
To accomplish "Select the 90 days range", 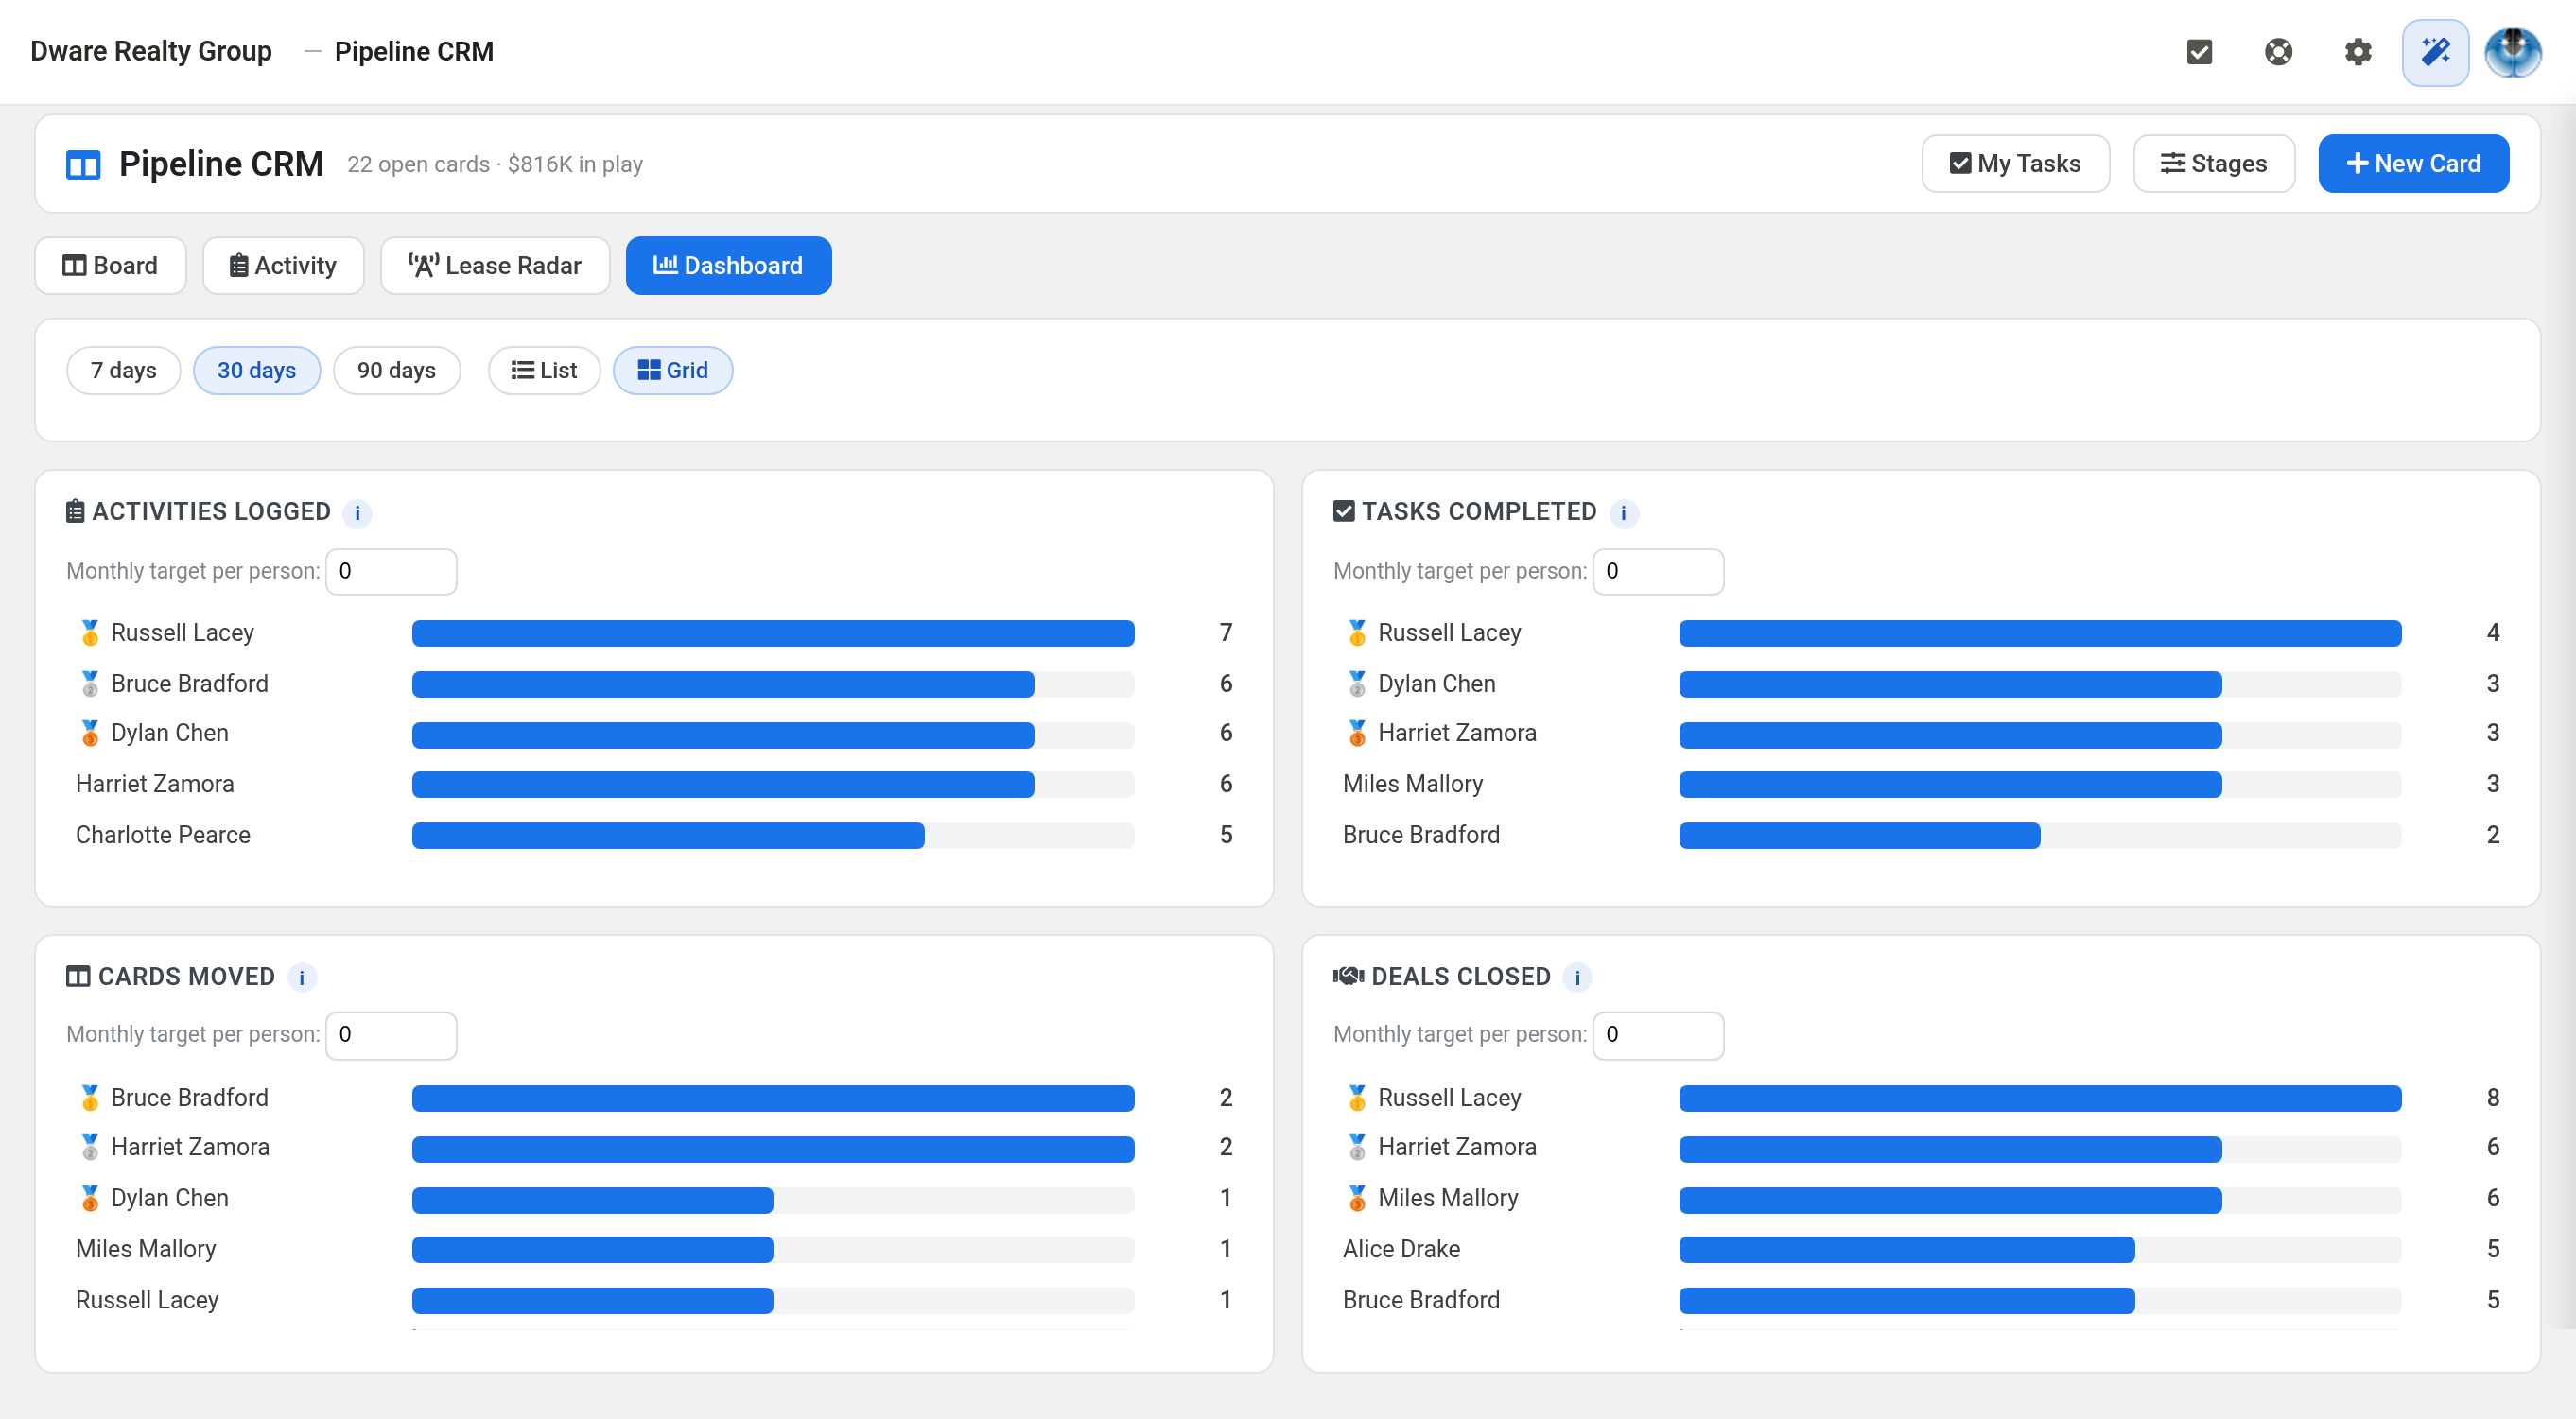I will (396, 370).
